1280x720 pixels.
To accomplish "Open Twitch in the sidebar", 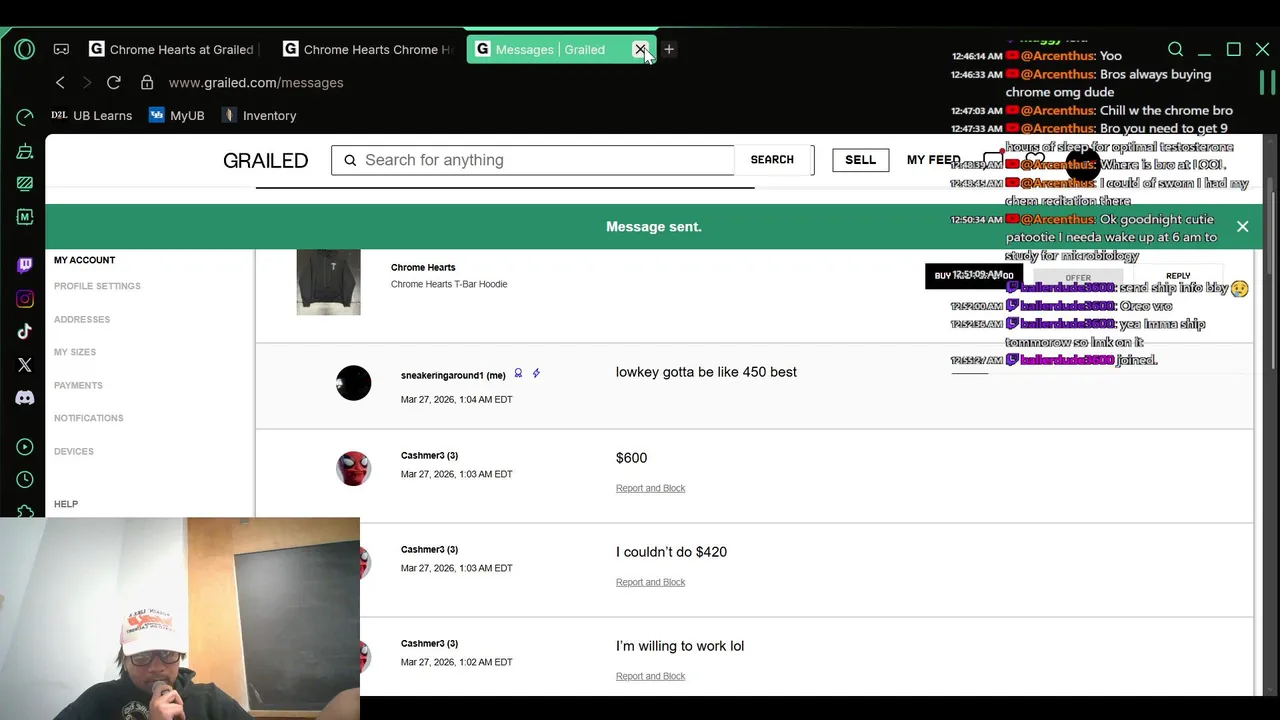I will tap(25, 265).
